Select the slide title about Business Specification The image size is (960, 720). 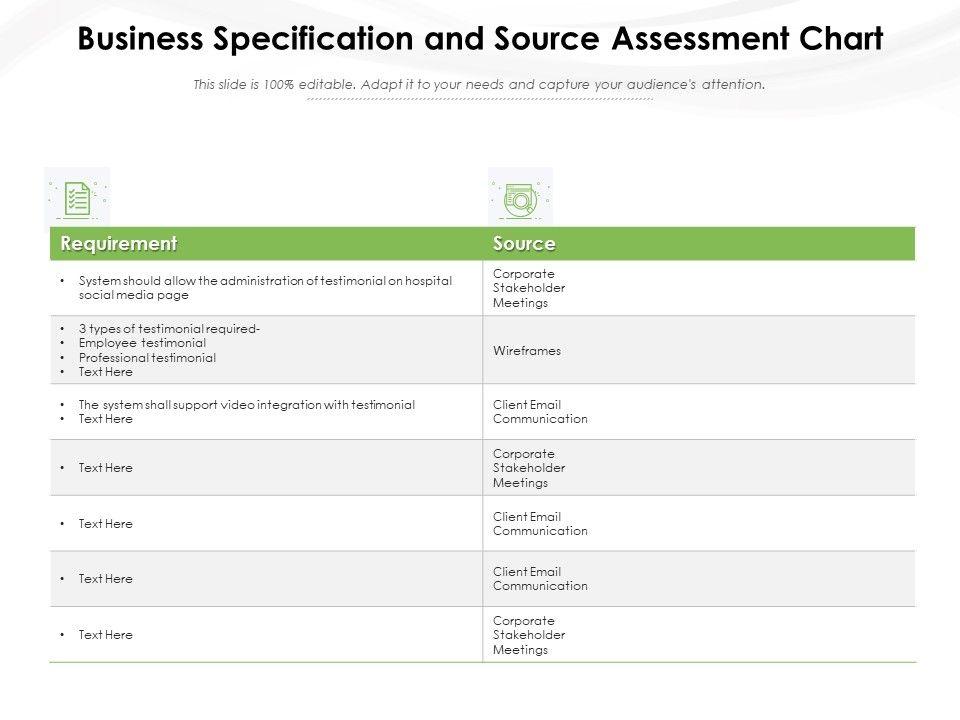480,39
